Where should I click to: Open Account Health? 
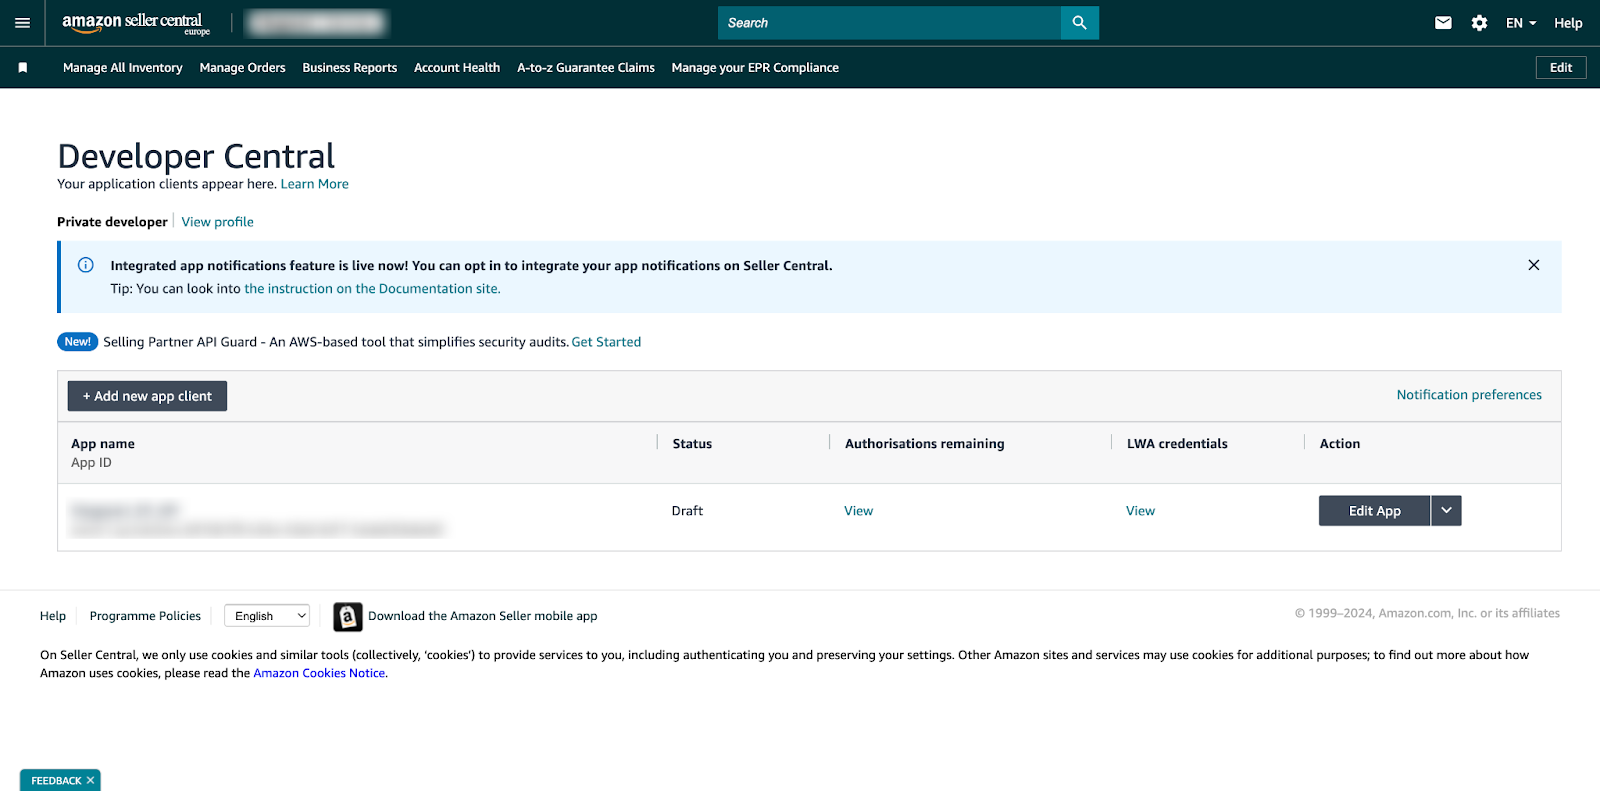pyautogui.click(x=457, y=68)
